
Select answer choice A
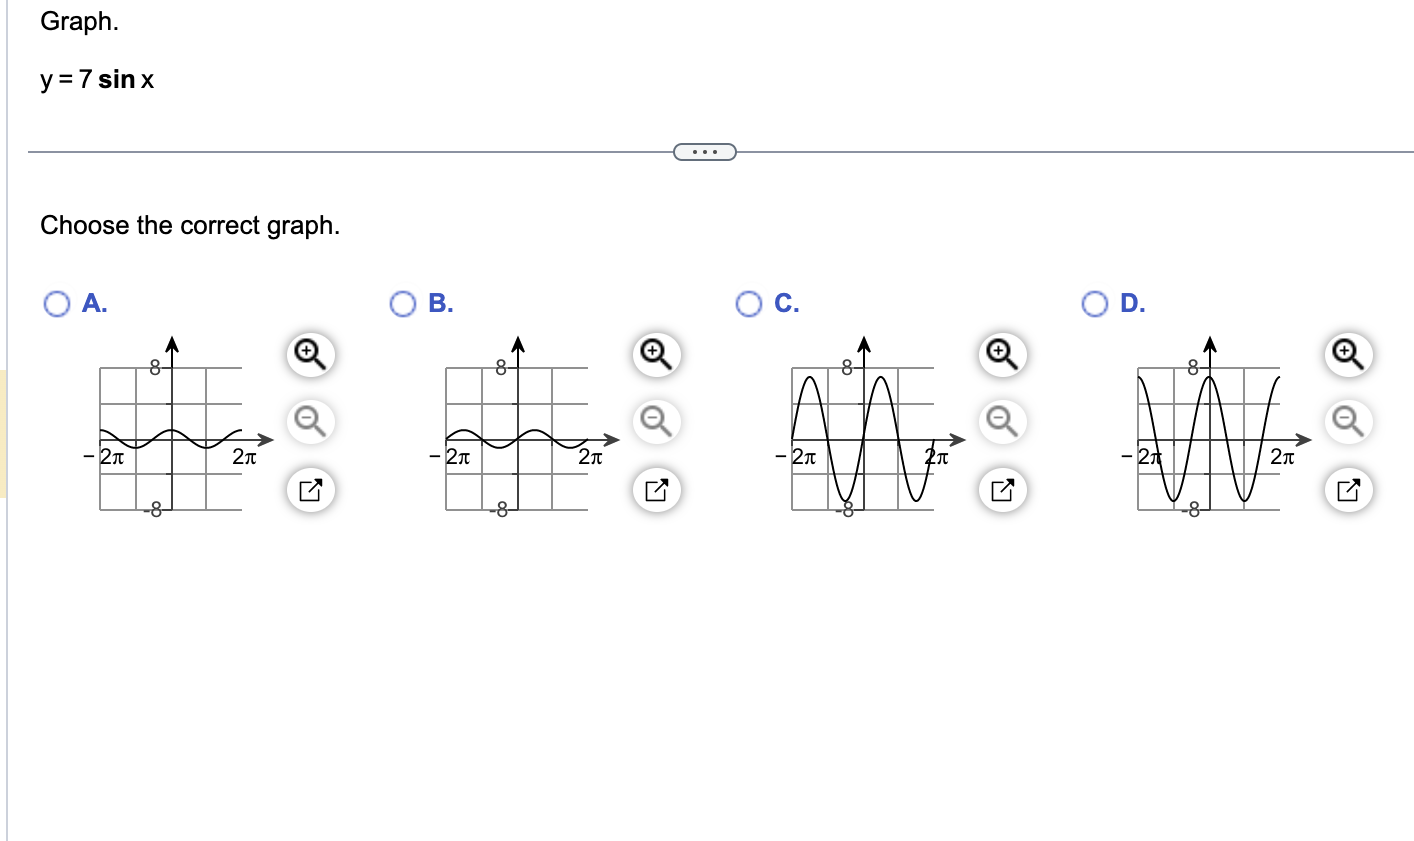(57, 304)
